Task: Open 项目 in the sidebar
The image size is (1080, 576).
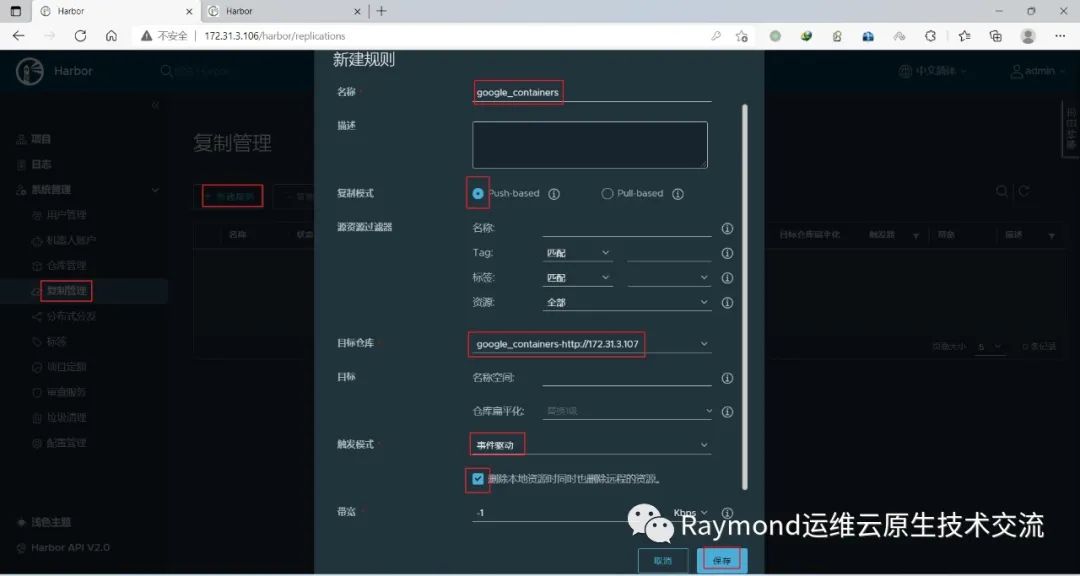Action: [41, 139]
